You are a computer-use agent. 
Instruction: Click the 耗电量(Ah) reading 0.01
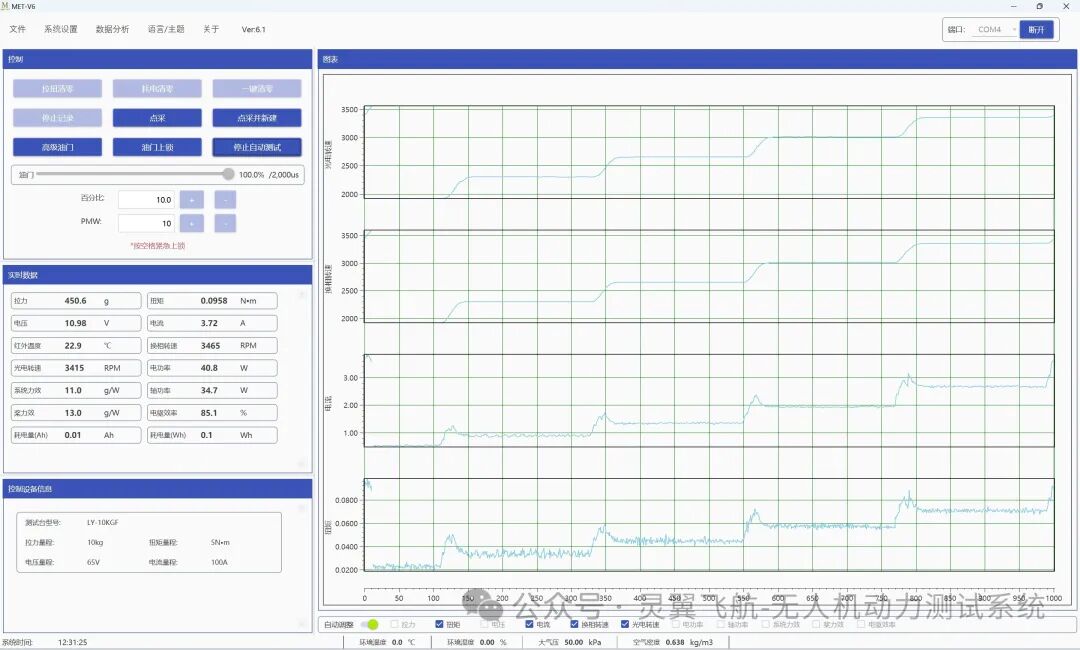click(72, 435)
